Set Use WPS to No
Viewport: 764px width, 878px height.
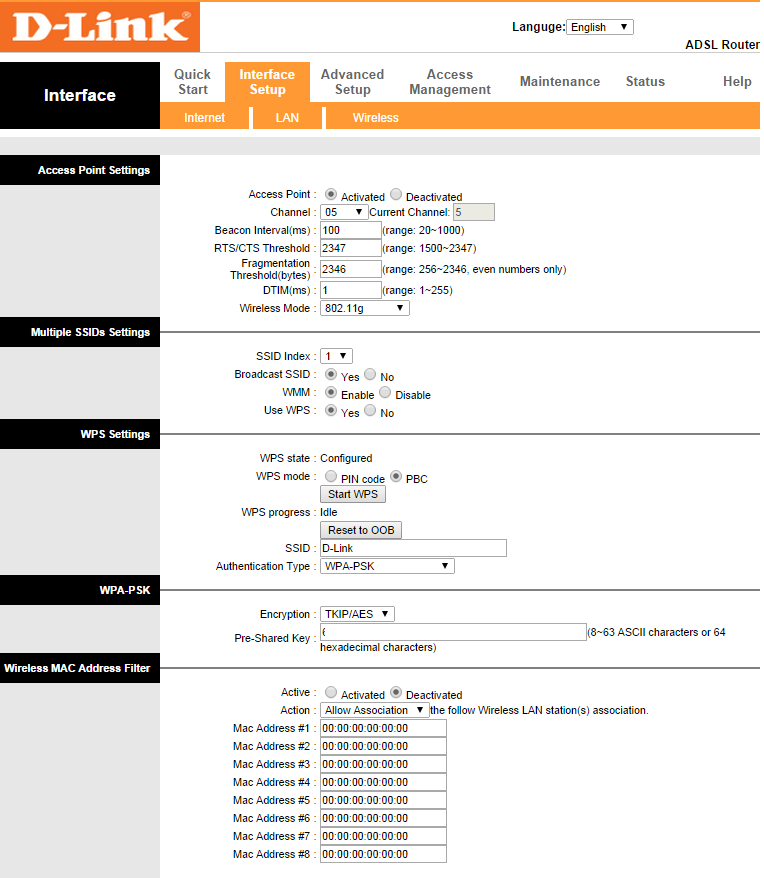(370, 410)
